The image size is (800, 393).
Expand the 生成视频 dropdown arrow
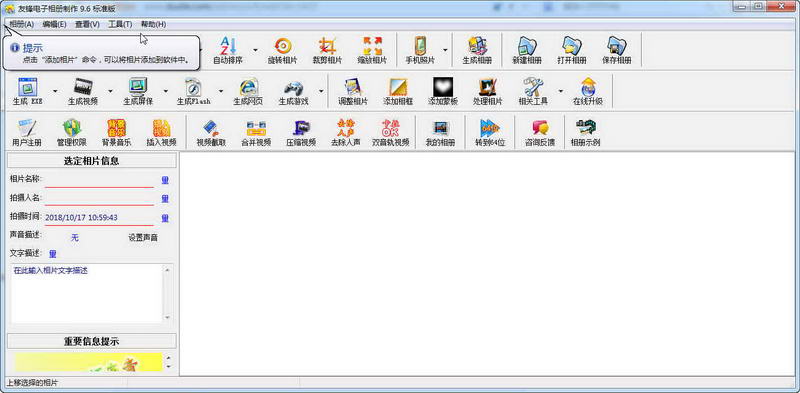[x=110, y=92]
